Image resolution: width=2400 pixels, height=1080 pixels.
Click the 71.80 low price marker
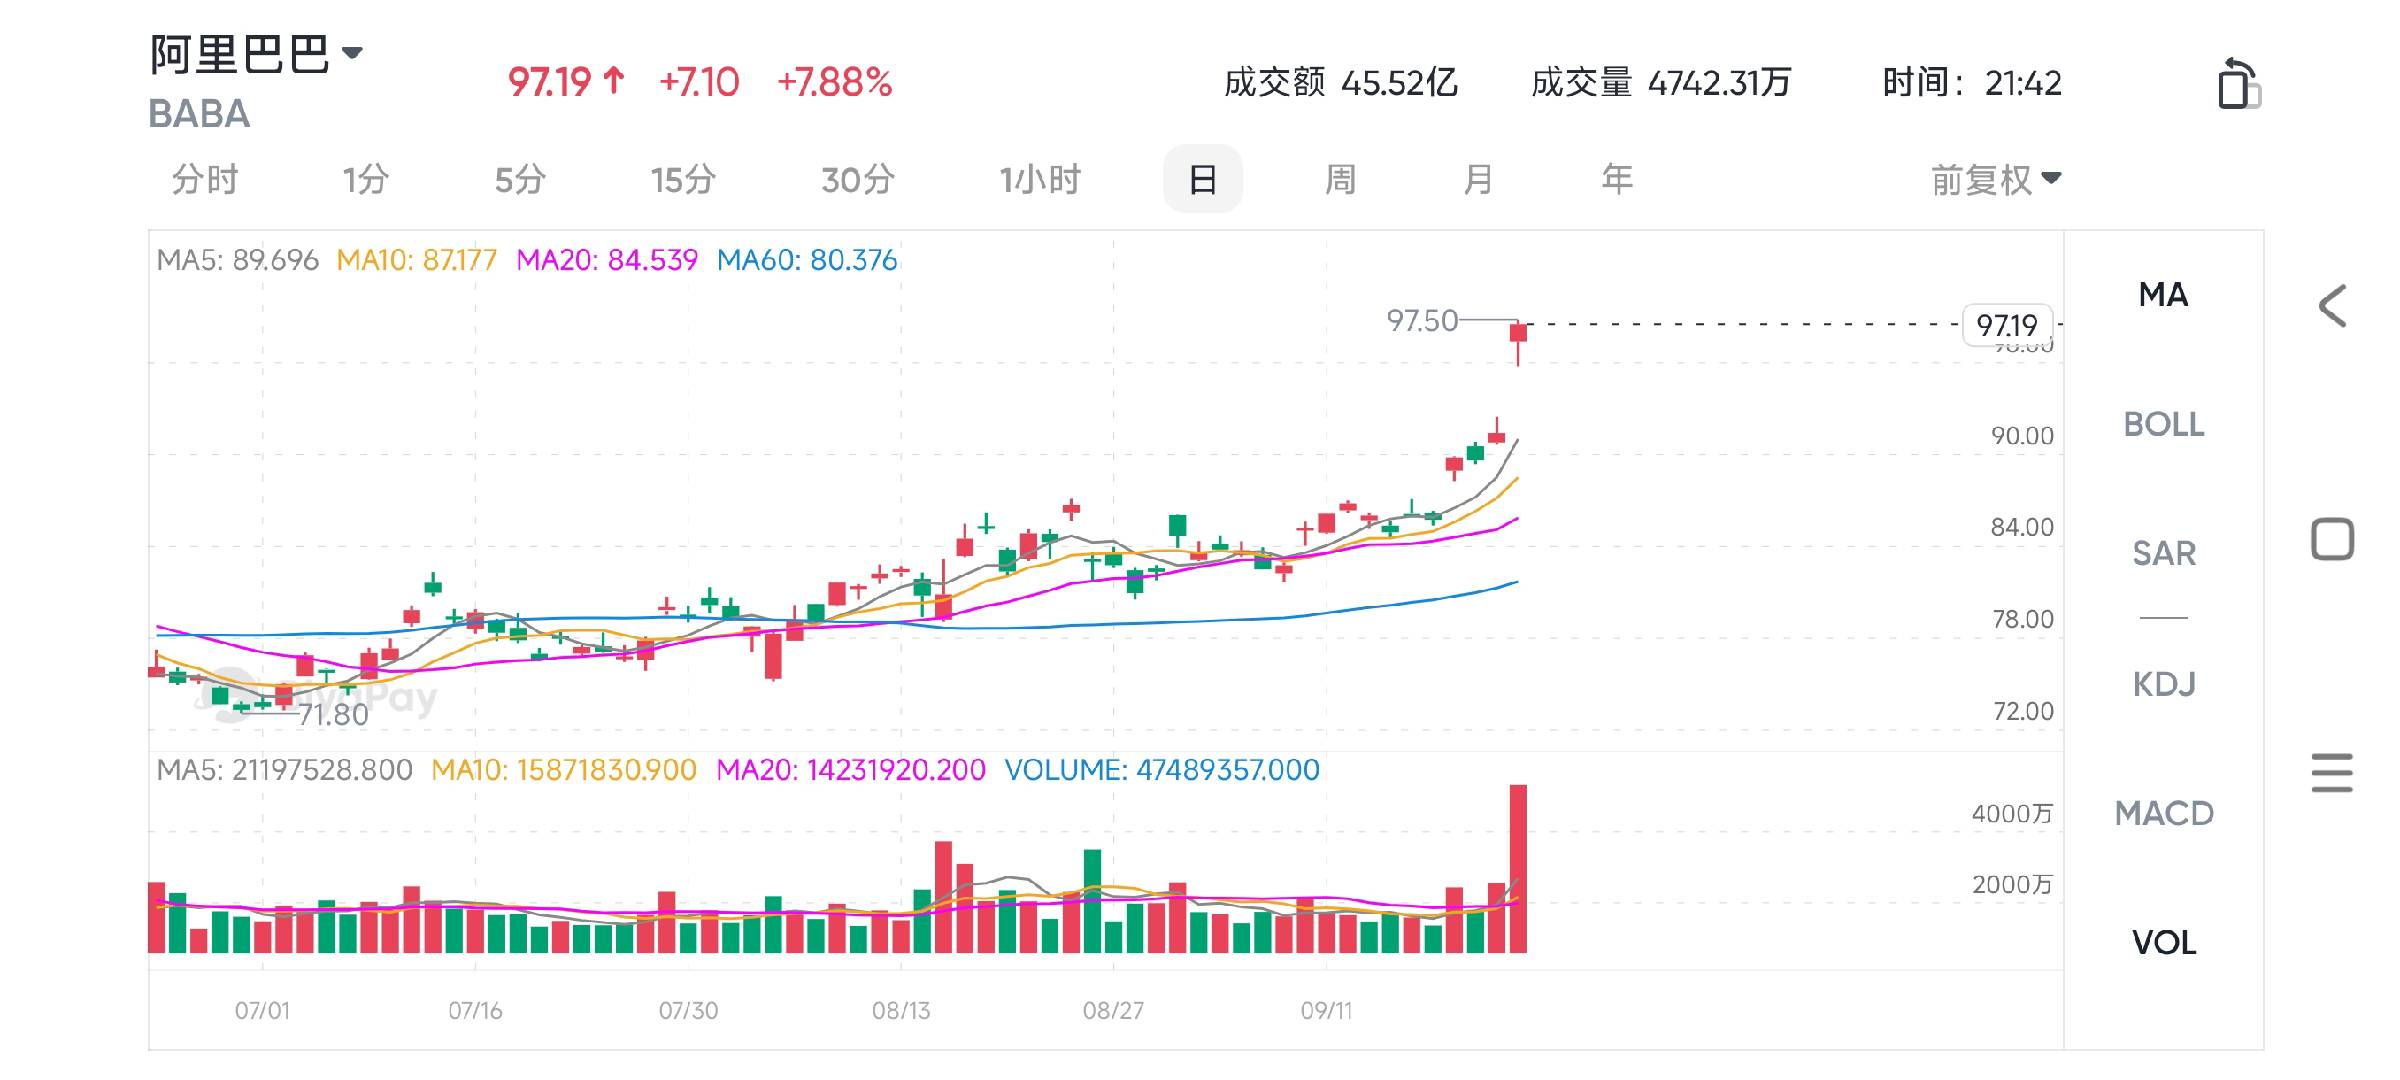point(333,715)
